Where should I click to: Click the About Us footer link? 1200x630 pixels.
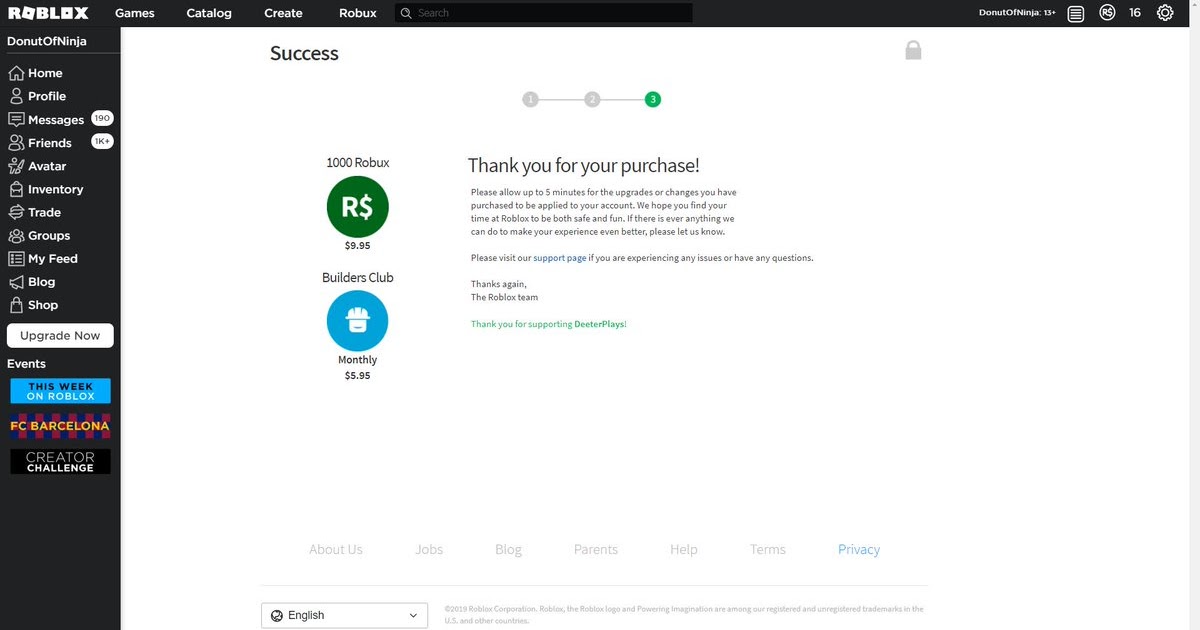tap(336, 549)
